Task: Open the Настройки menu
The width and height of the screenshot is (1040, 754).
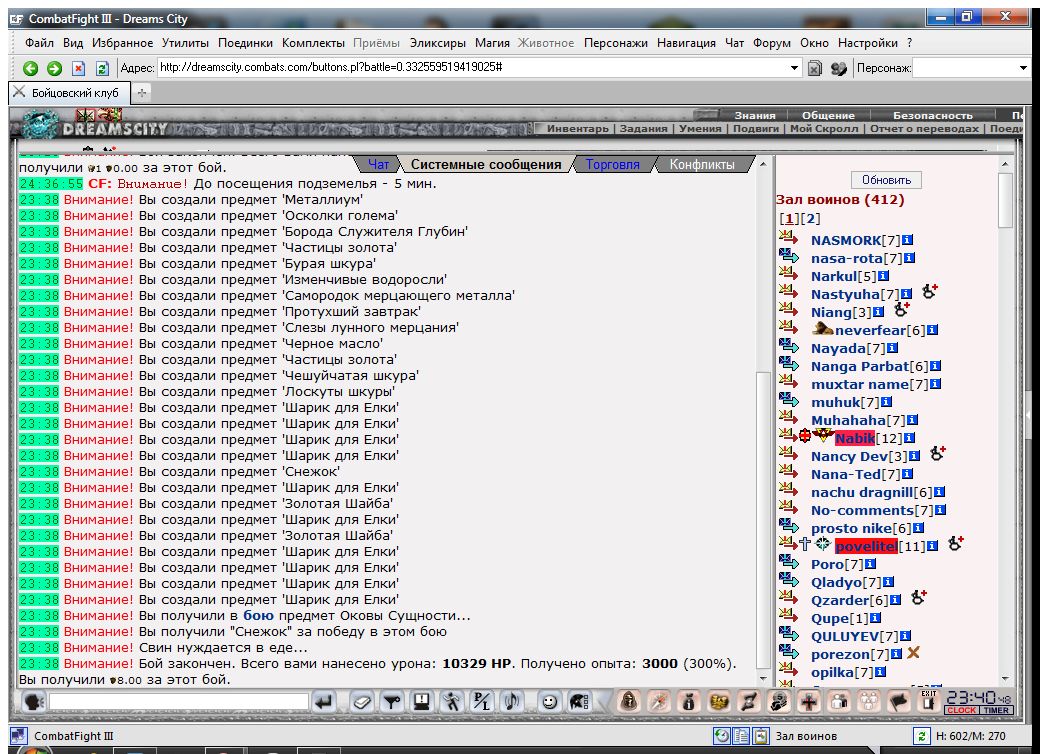Action: [x=868, y=43]
